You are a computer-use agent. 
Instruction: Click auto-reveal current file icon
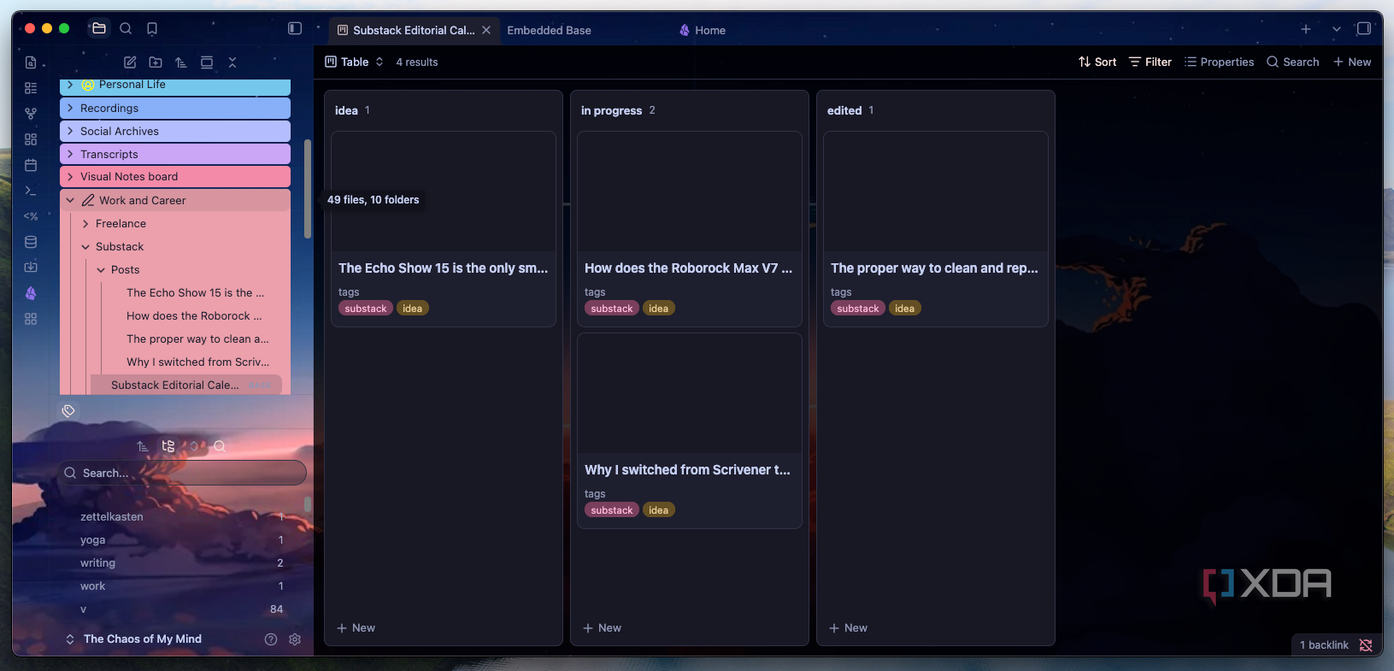[207, 62]
